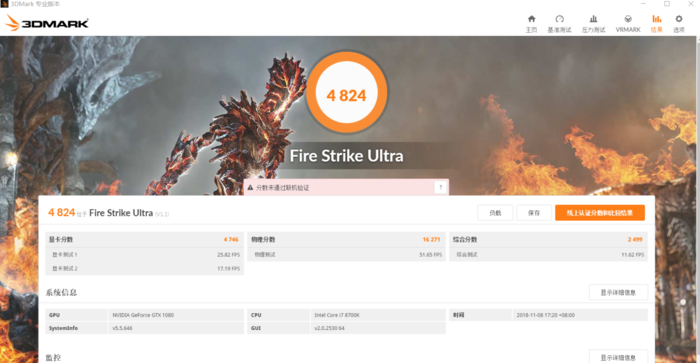The width and height of the screenshot is (700, 363).
Task: Click the vertical scrollbar on the right
Action: tap(697, 199)
